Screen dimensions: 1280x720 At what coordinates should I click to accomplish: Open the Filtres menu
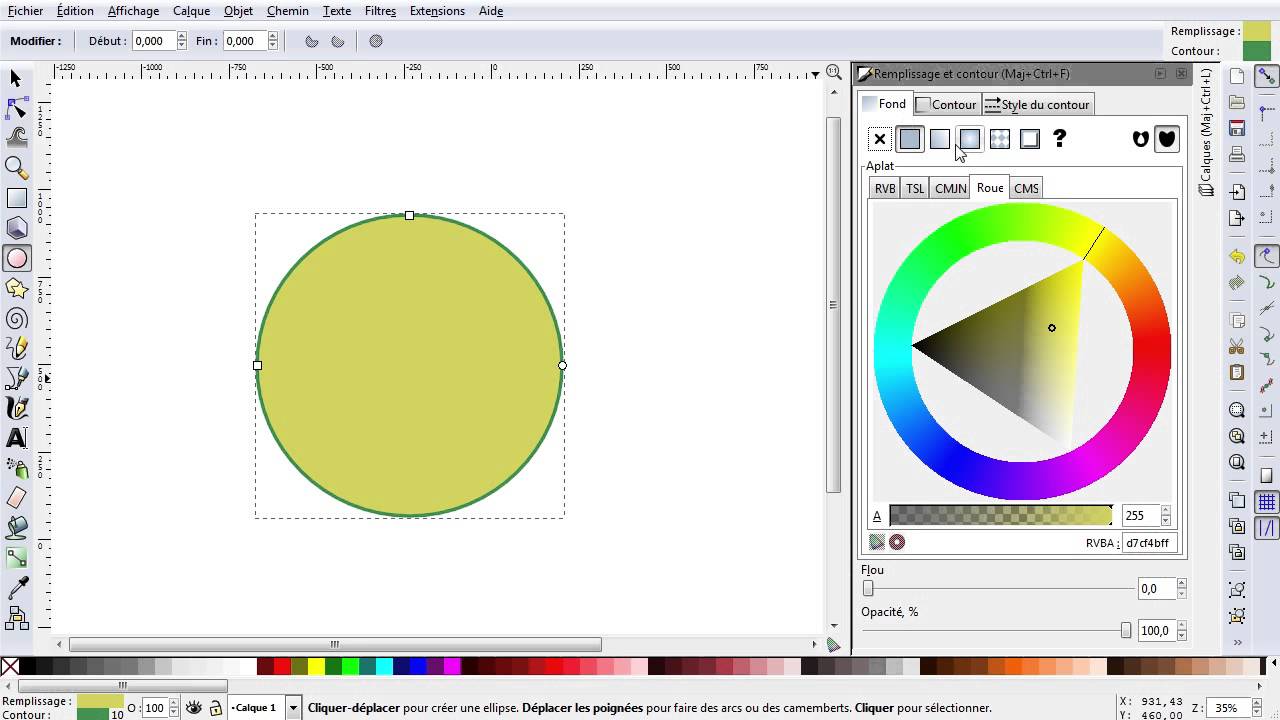tap(380, 11)
